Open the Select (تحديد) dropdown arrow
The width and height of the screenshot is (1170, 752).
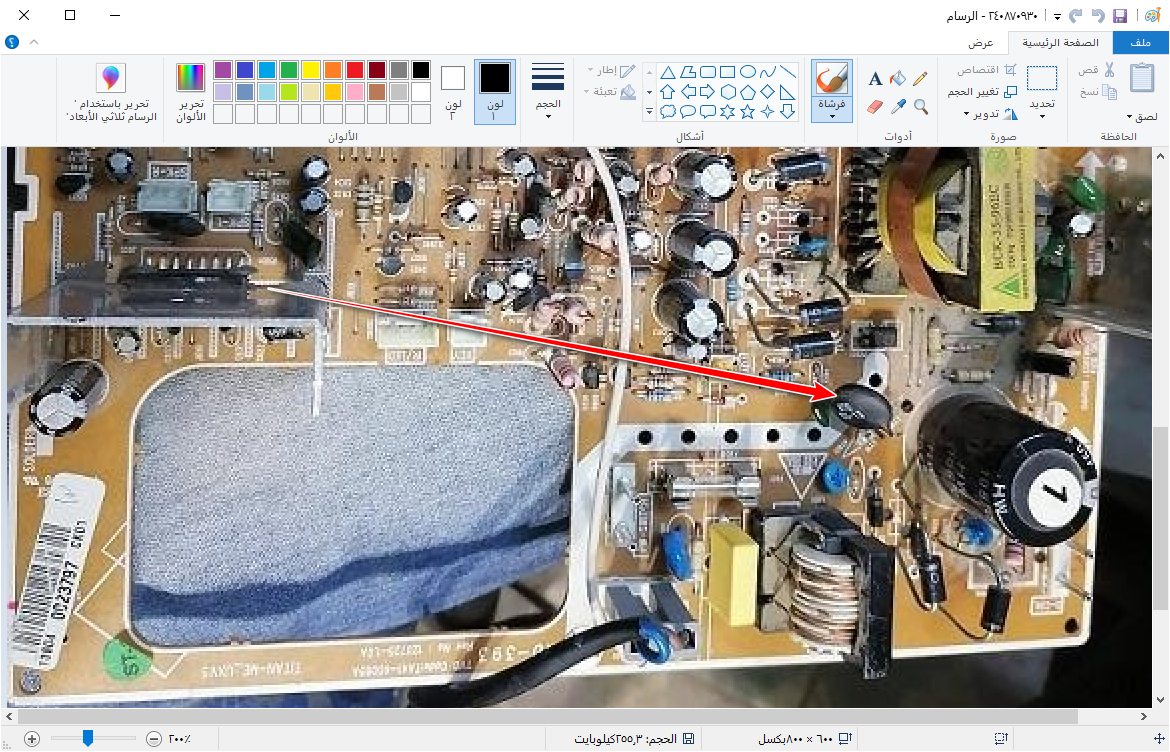click(x=1042, y=117)
